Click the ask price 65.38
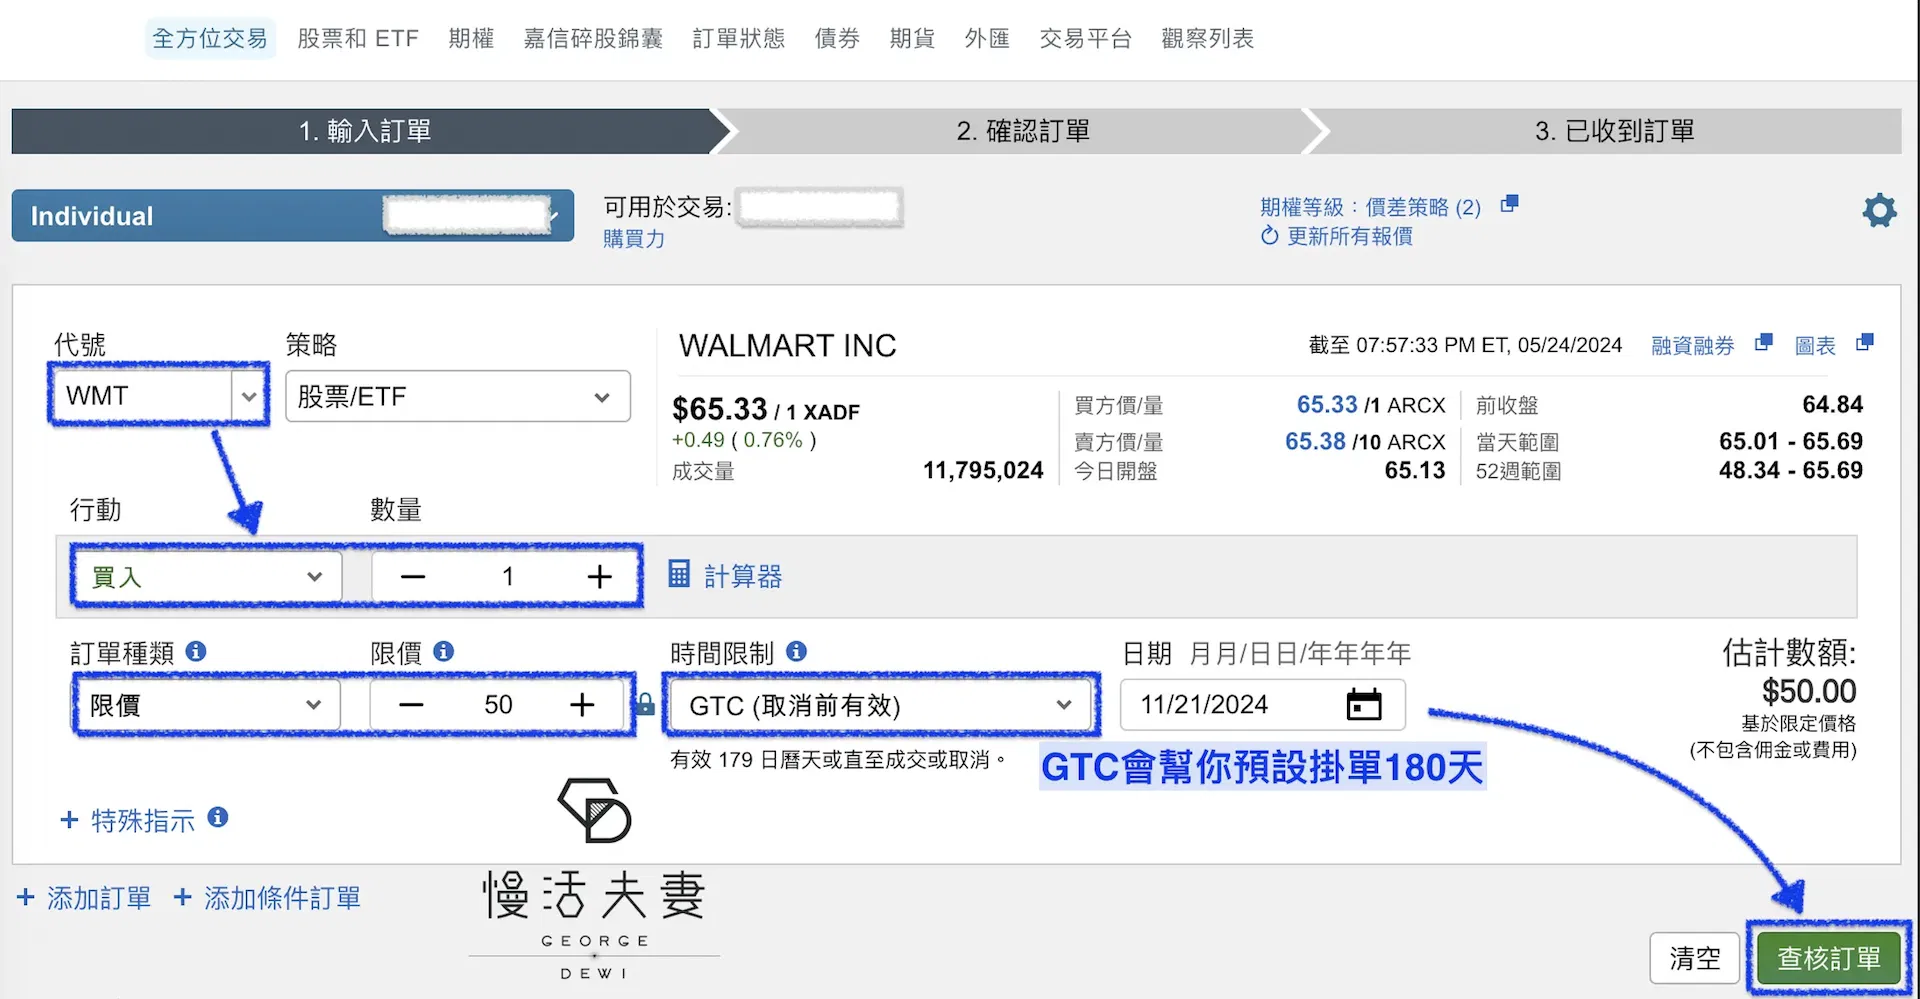 coord(1315,441)
